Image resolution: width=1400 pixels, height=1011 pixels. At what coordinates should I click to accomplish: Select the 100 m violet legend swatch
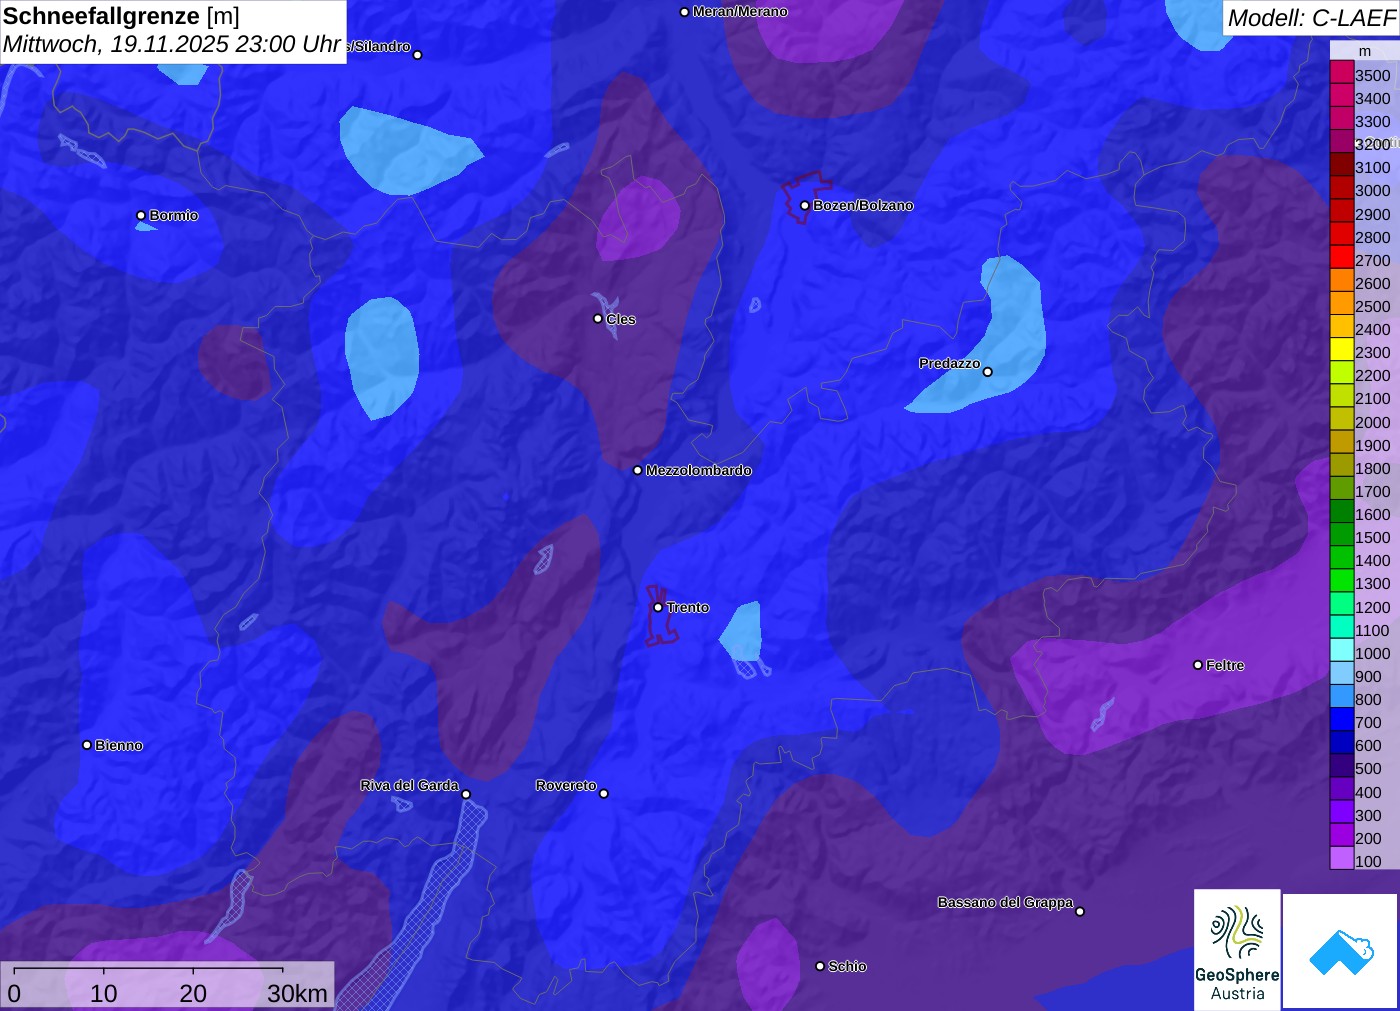pos(1342,858)
